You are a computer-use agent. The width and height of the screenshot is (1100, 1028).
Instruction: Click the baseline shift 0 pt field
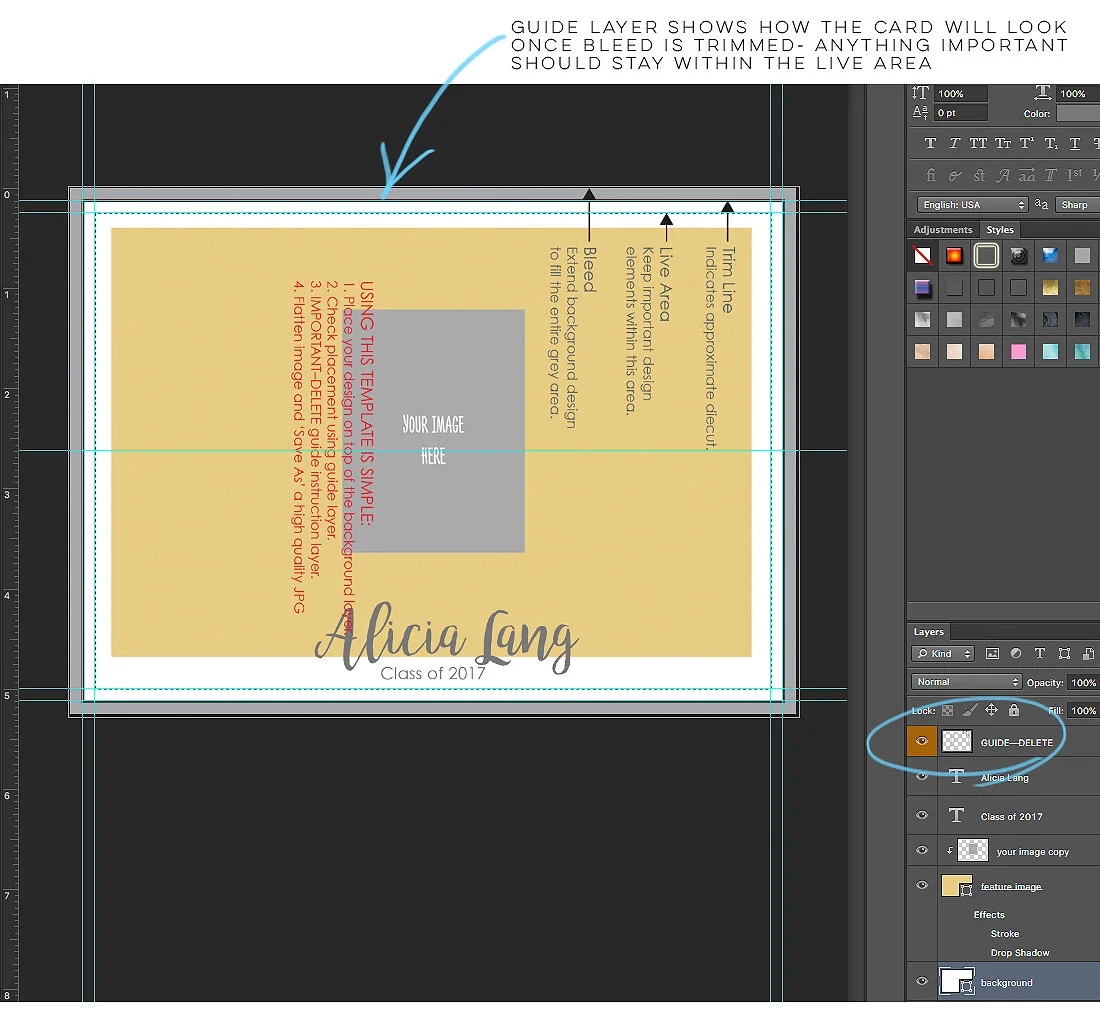[961, 112]
